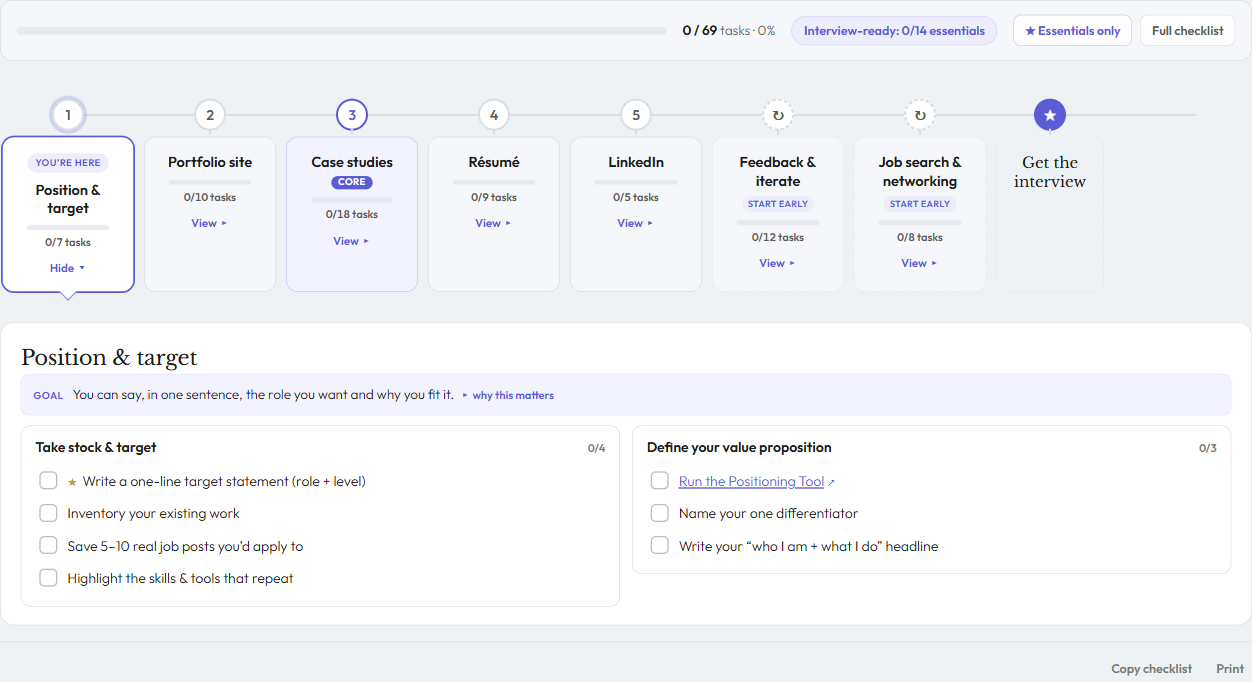Collapse Position & target with Hide
This screenshot has width=1252, height=682.
[67, 268]
